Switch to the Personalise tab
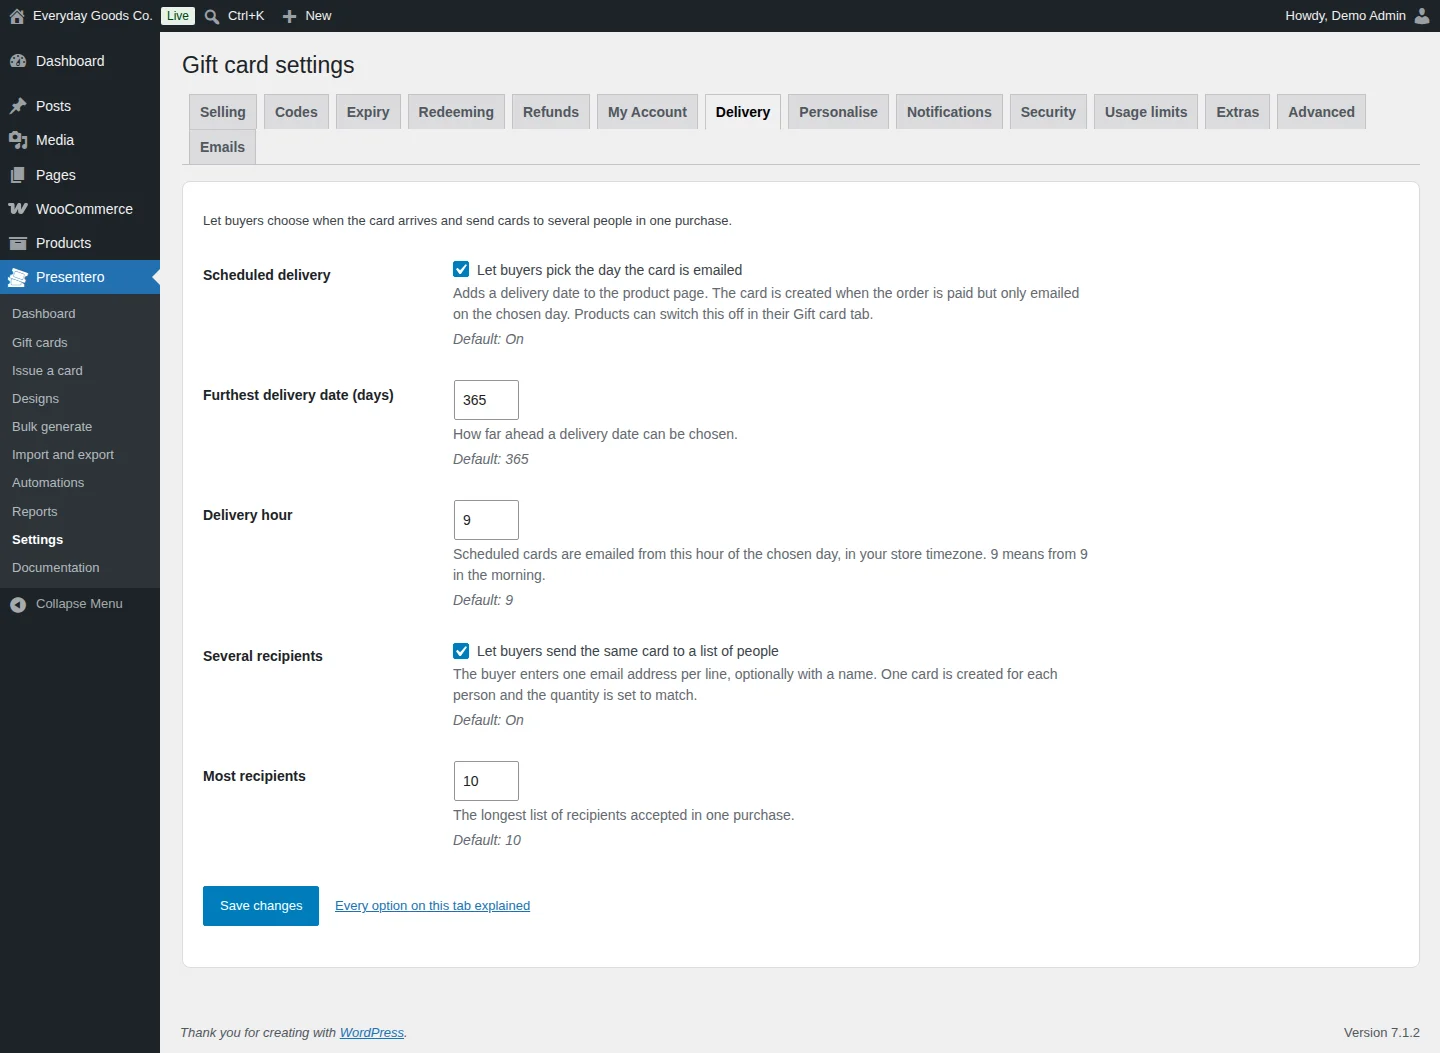 click(838, 112)
